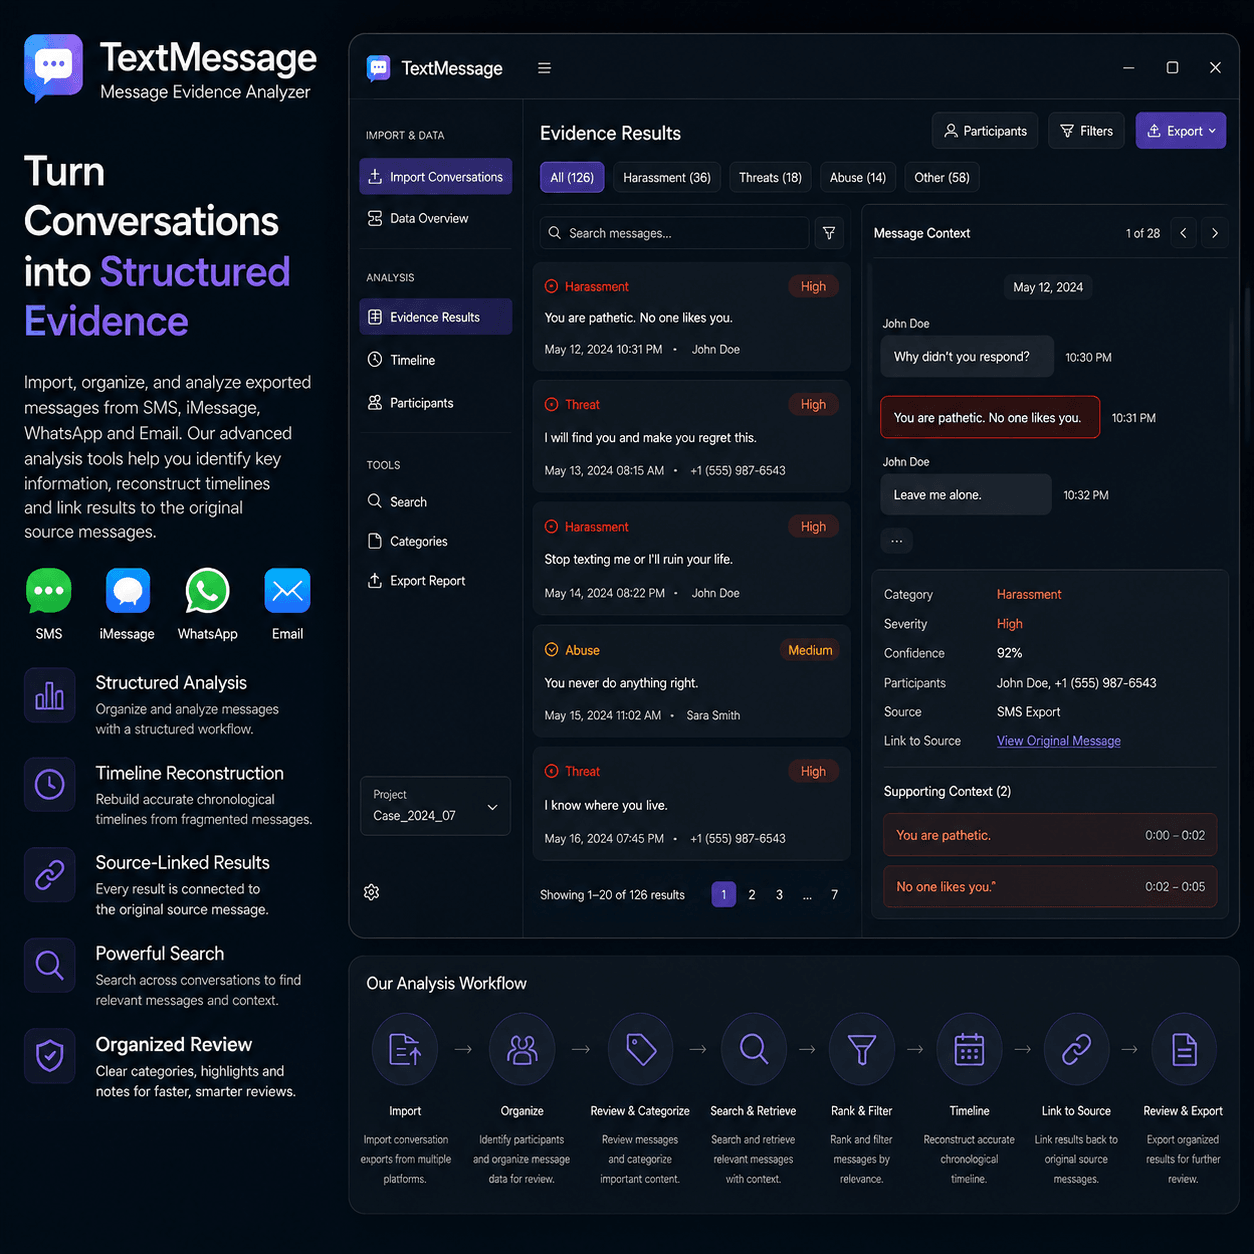Open Participants in the sidebar
Screen dimensions: 1254x1254
tap(435, 403)
